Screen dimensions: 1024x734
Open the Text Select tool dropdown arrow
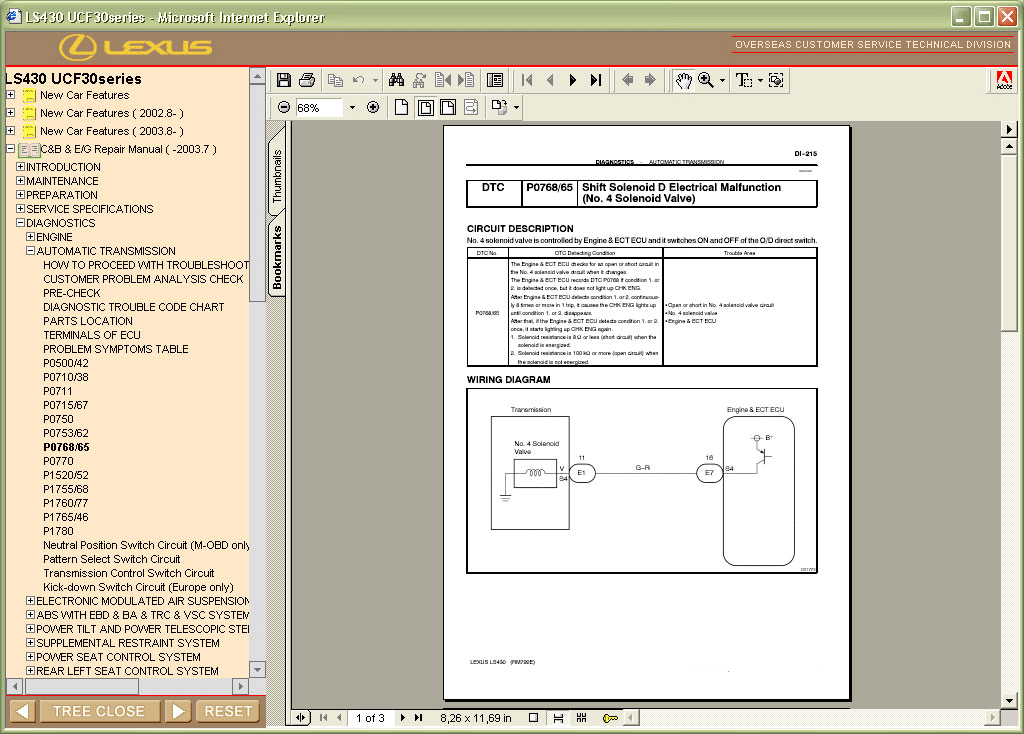[760, 80]
